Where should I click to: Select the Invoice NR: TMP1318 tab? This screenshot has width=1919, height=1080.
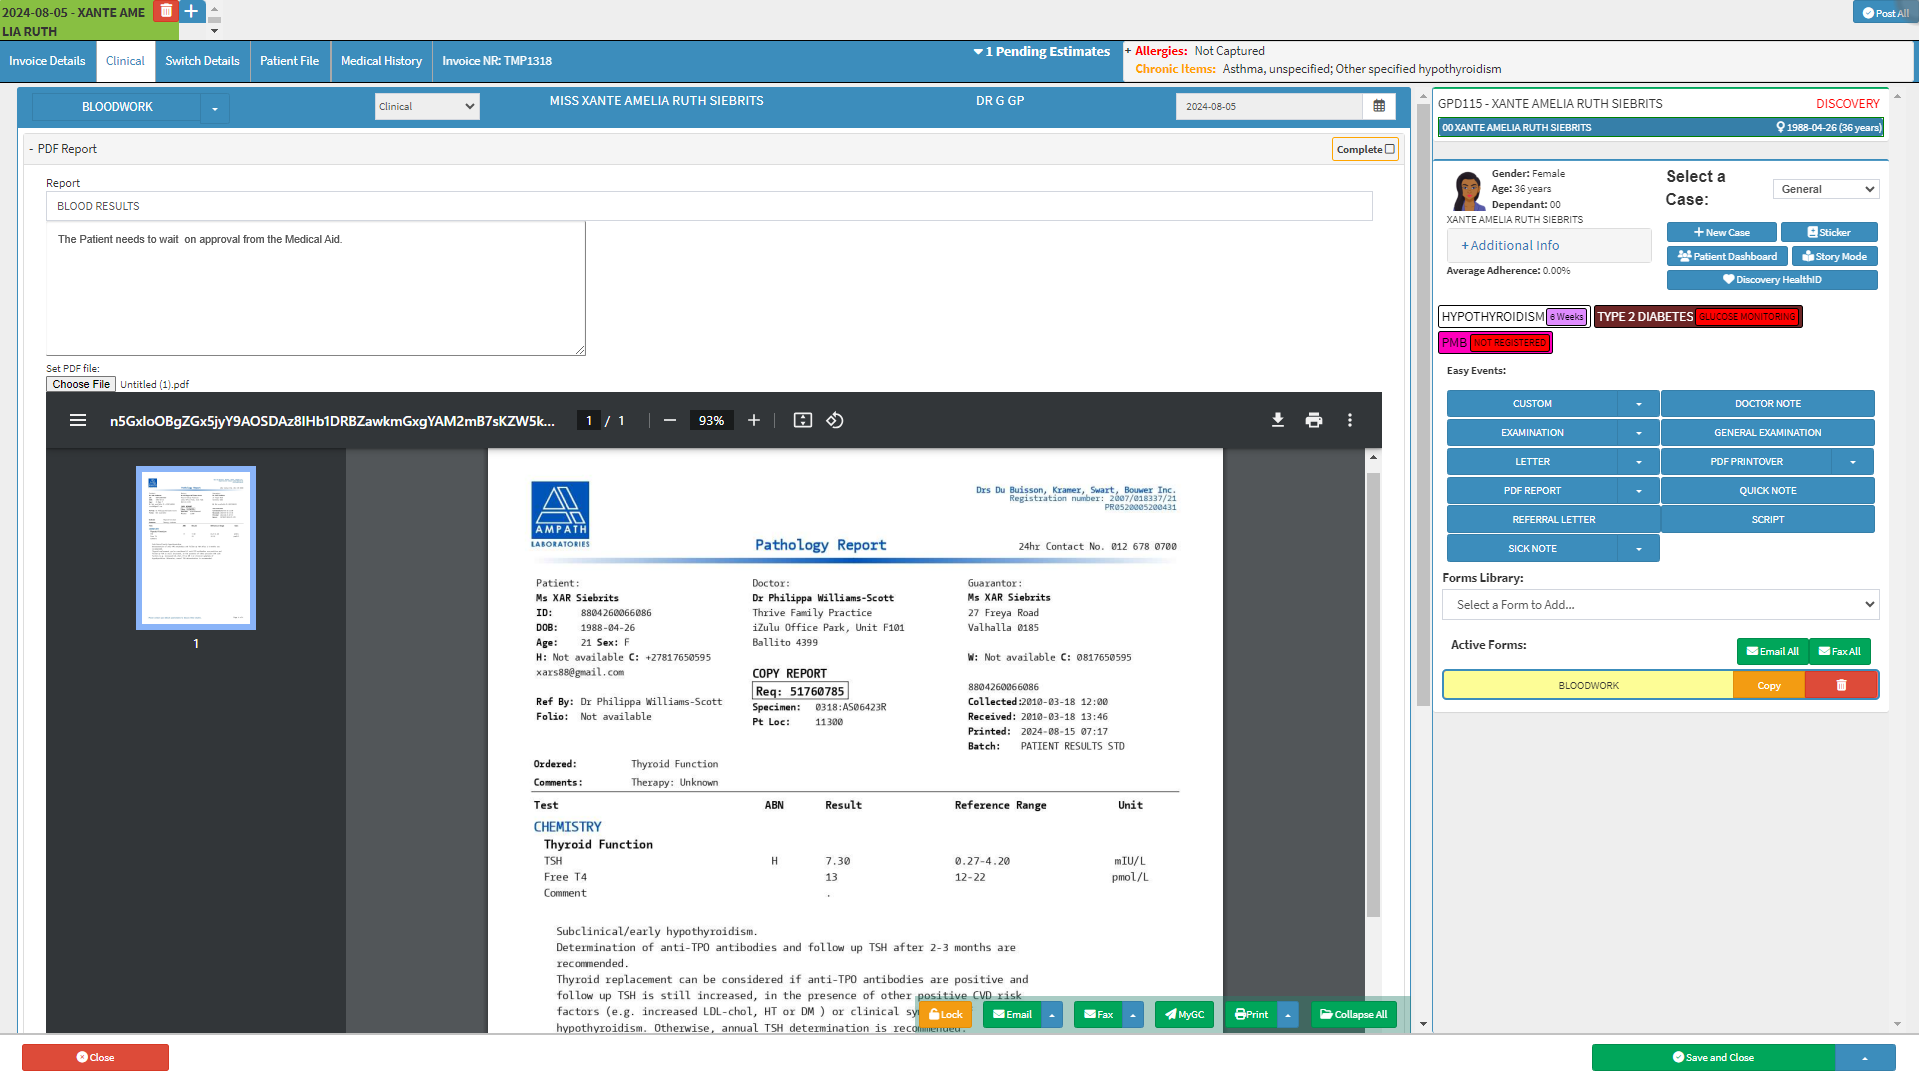(497, 61)
